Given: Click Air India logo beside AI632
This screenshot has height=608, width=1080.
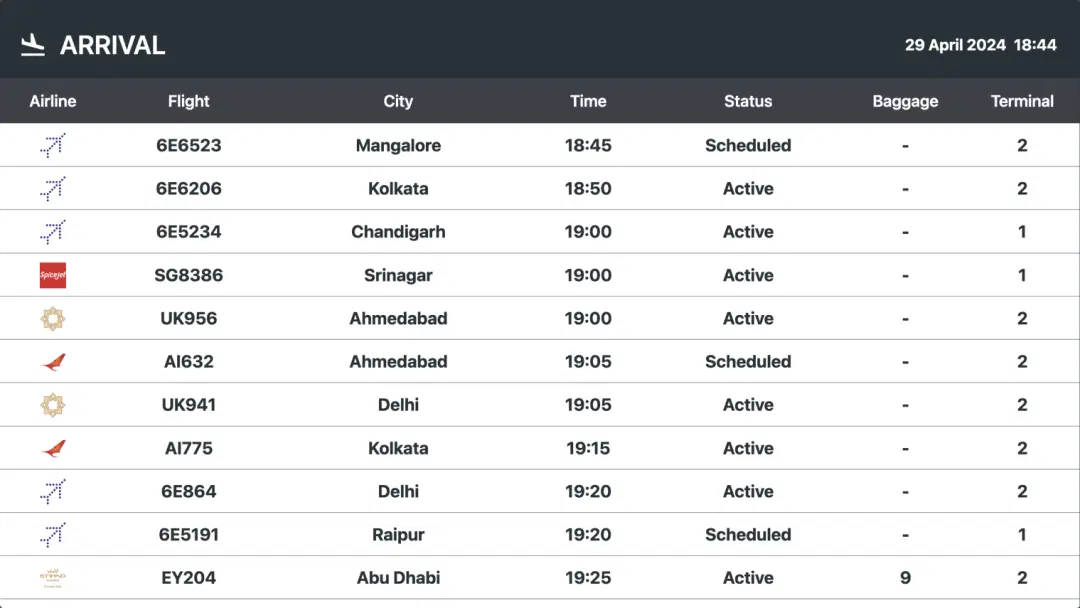Looking at the screenshot, I should [x=53, y=362].
